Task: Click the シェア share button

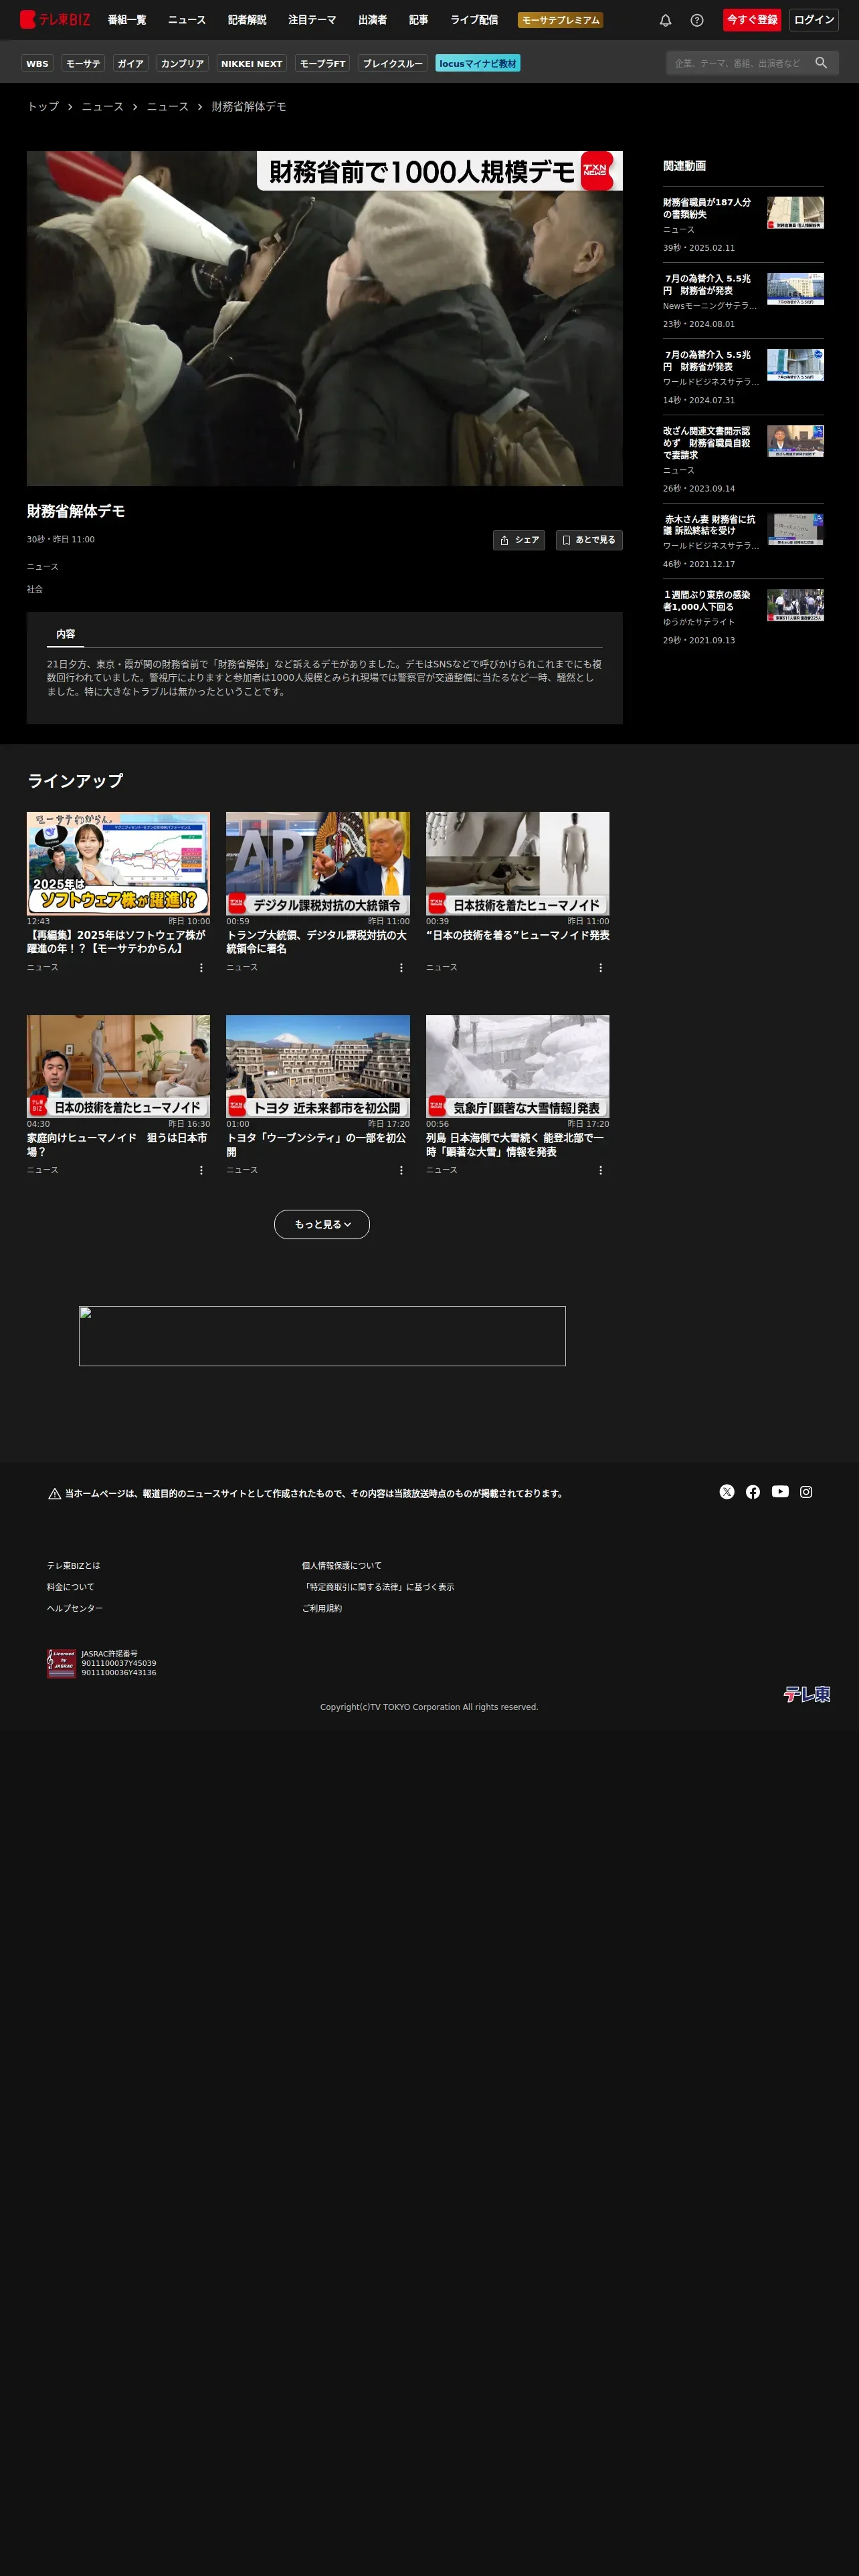Action: tap(519, 540)
